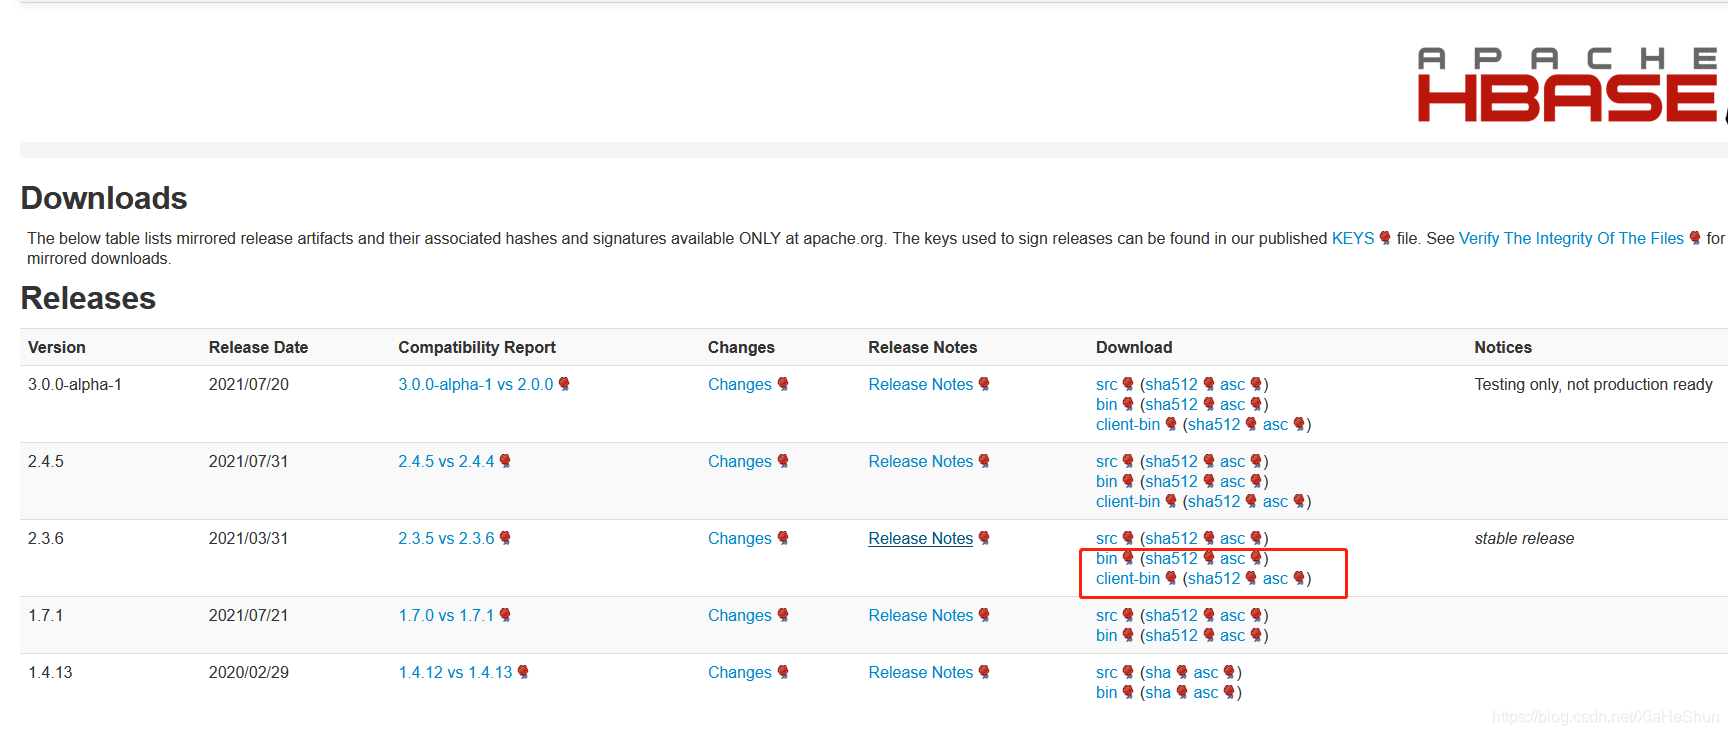The width and height of the screenshot is (1728, 735).
Task: Download src for 3.0.0-alpha-1
Action: (x=1106, y=384)
